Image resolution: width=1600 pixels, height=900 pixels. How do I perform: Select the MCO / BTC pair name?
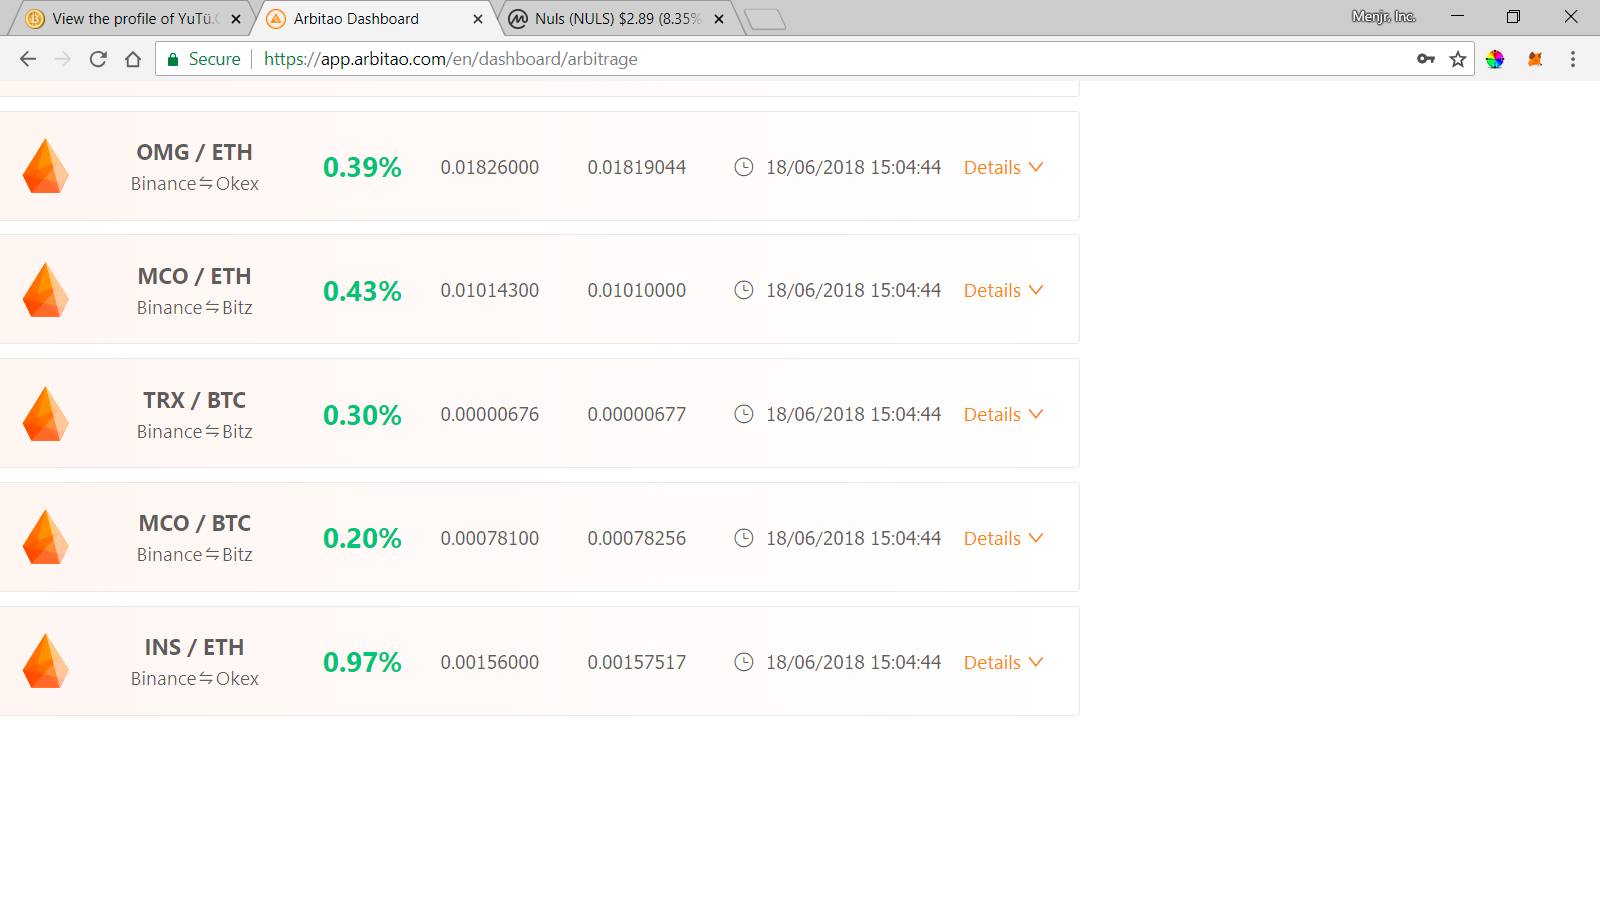pos(195,523)
